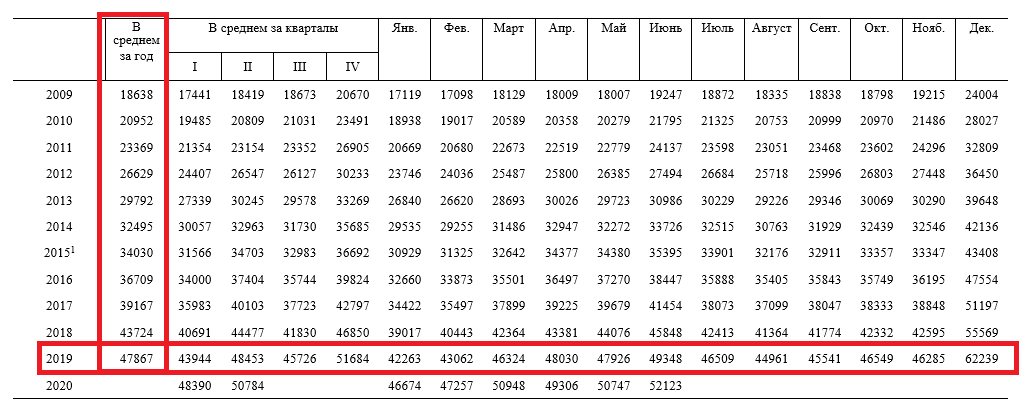Click the 2020 row label
This screenshot has width=1029, height=403.
pyautogui.click(x=59, y=386)
